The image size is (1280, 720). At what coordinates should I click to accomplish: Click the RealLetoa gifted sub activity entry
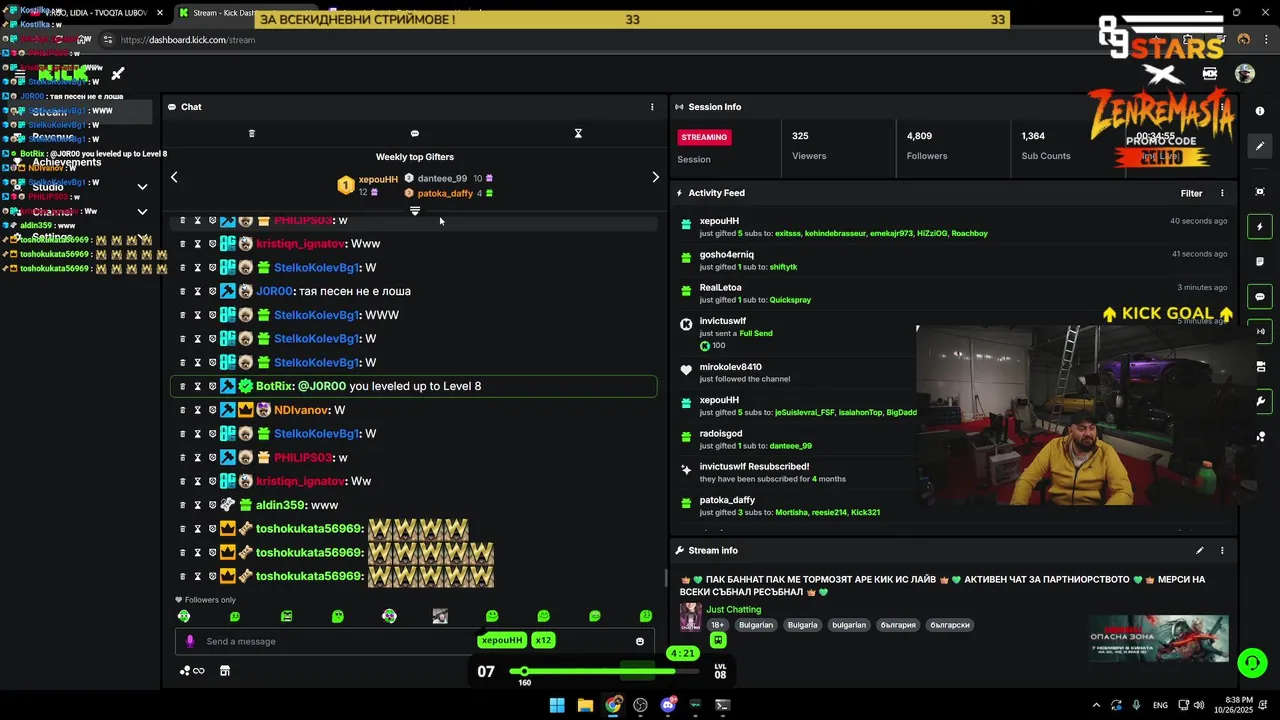(954, 294)
